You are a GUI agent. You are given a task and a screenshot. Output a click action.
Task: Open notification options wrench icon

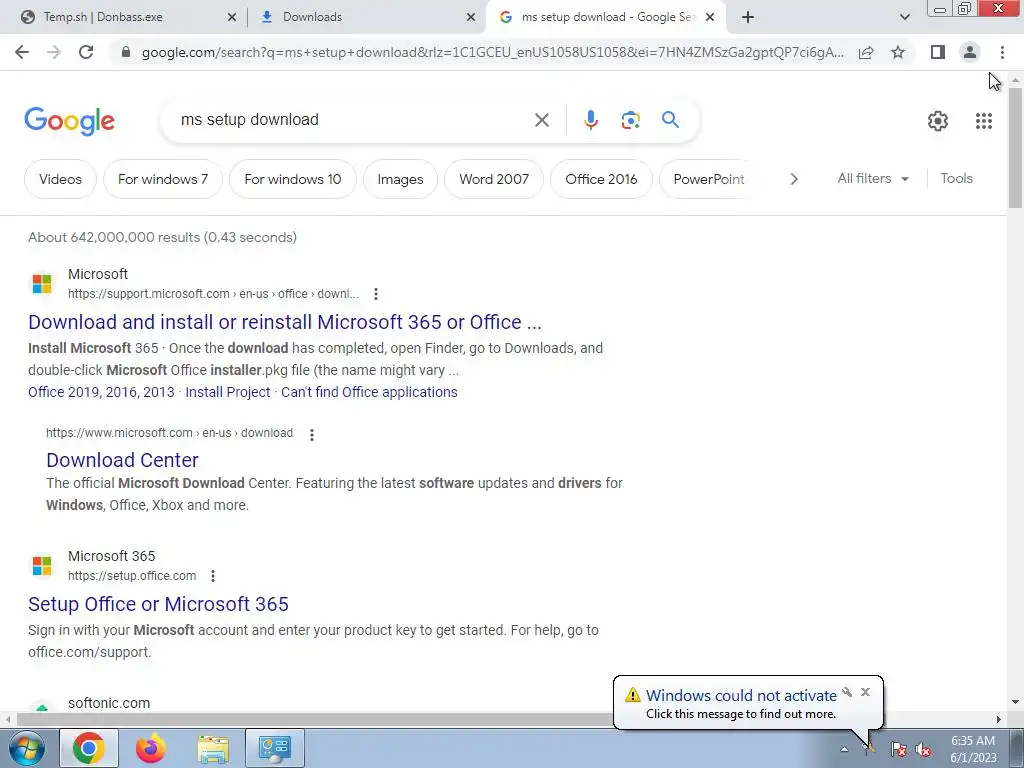[x=847, y=692]
